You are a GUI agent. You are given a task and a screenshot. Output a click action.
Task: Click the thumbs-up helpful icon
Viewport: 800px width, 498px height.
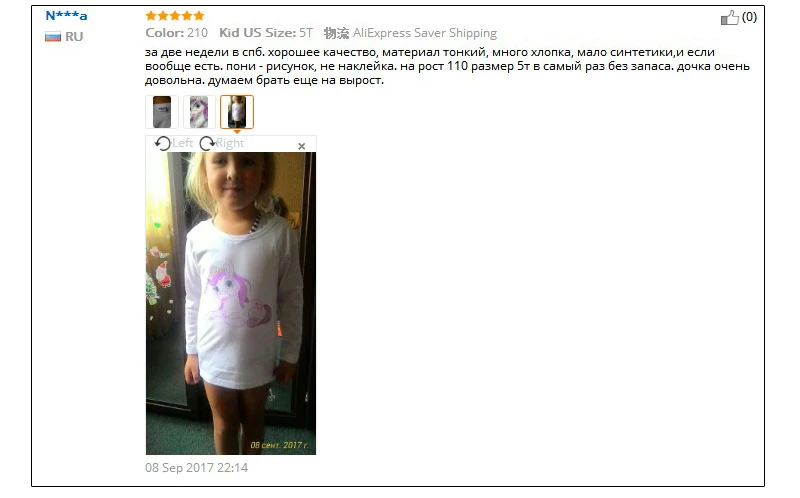730,18
